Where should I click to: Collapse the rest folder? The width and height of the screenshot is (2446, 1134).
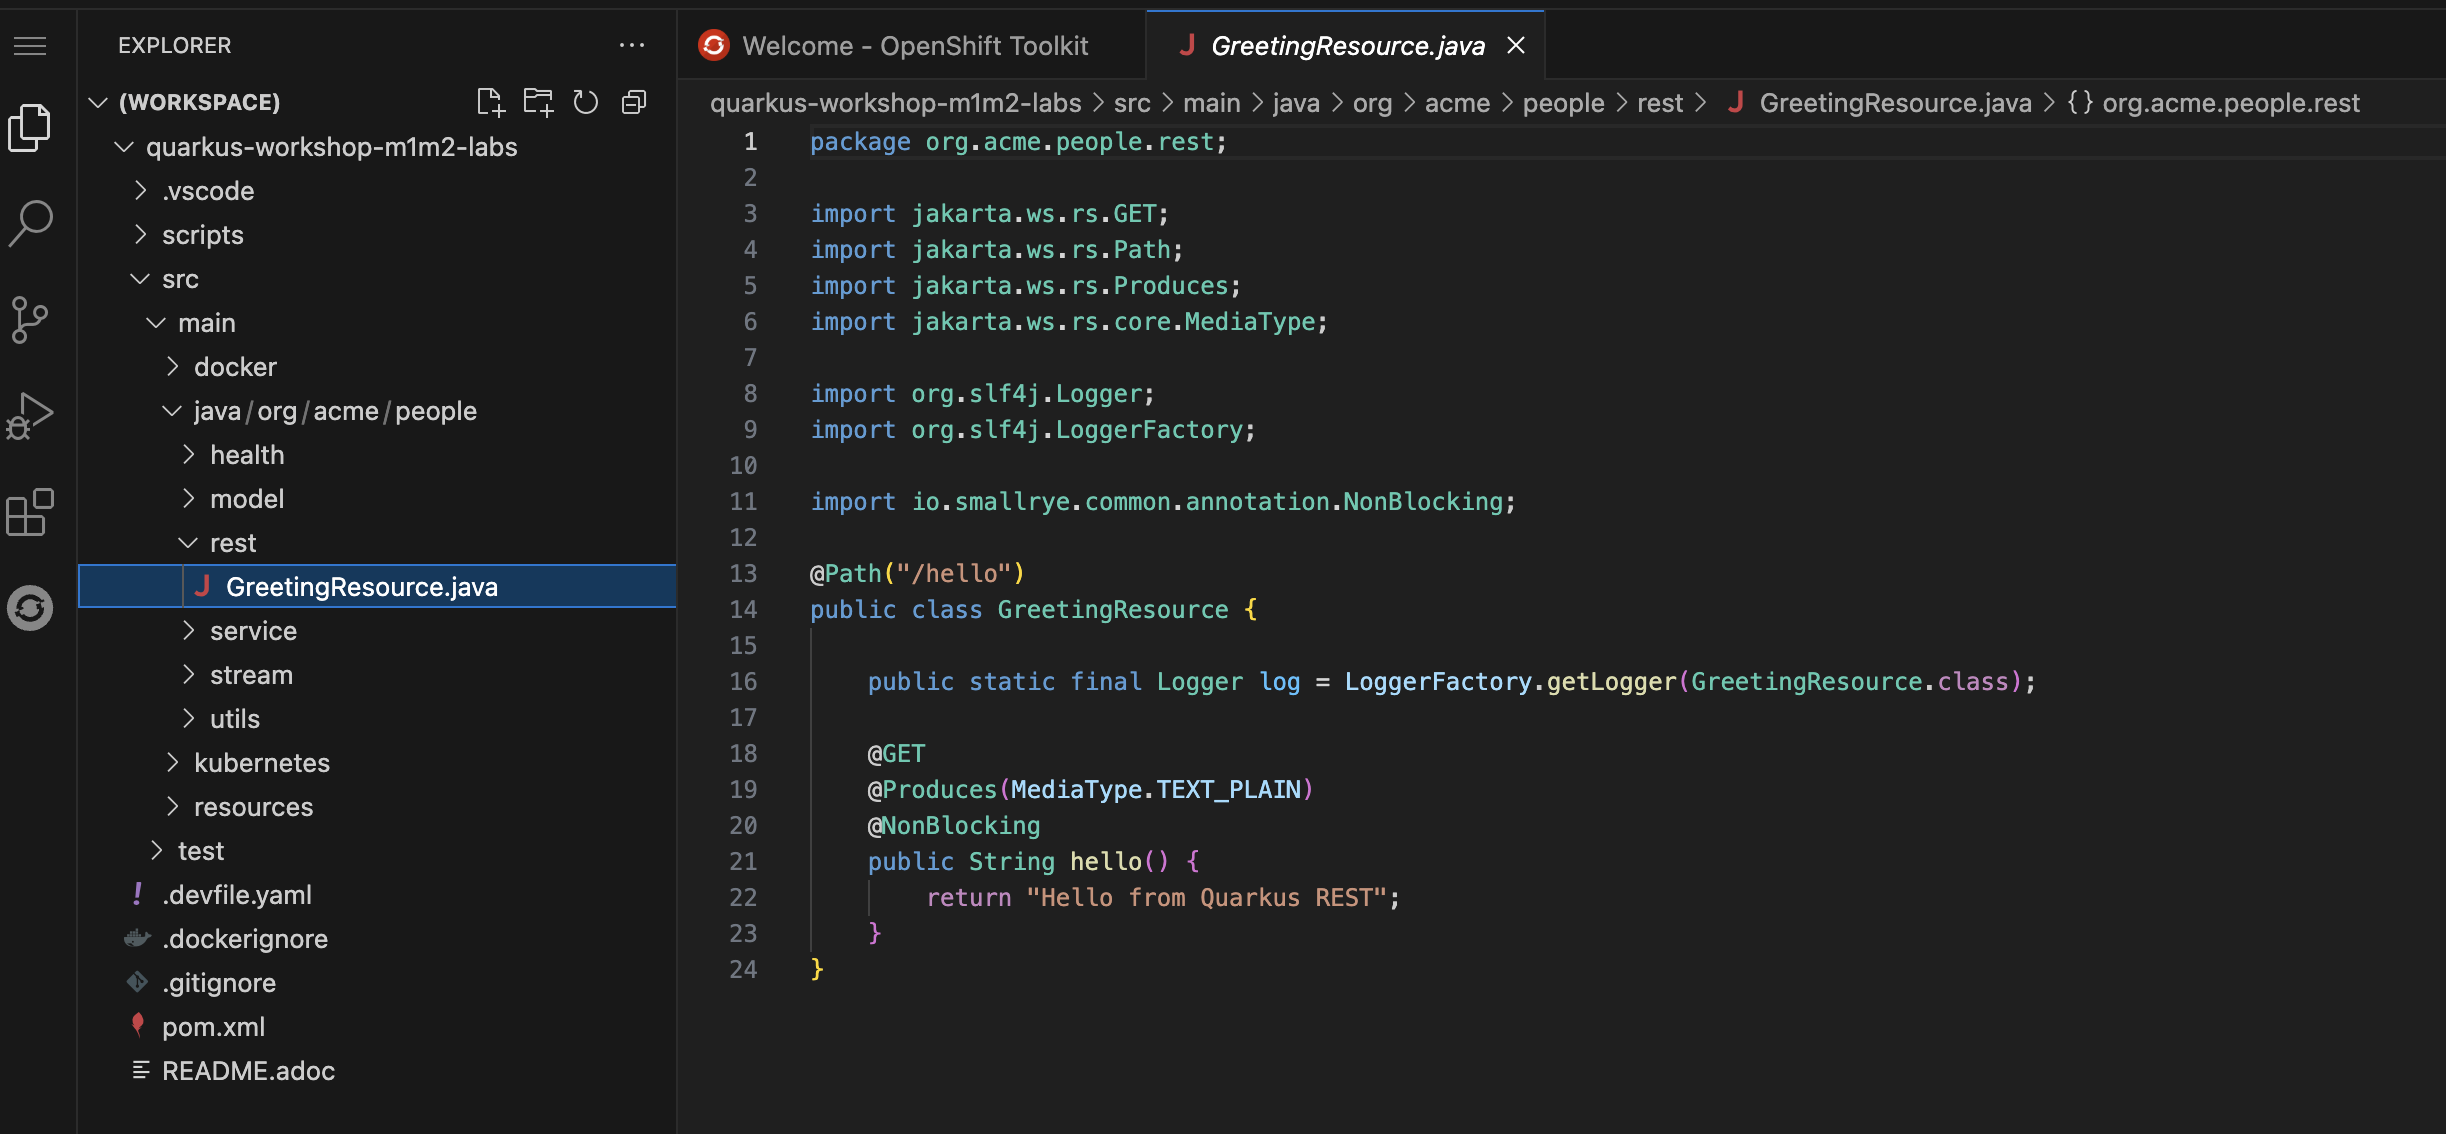pos(233,542)
